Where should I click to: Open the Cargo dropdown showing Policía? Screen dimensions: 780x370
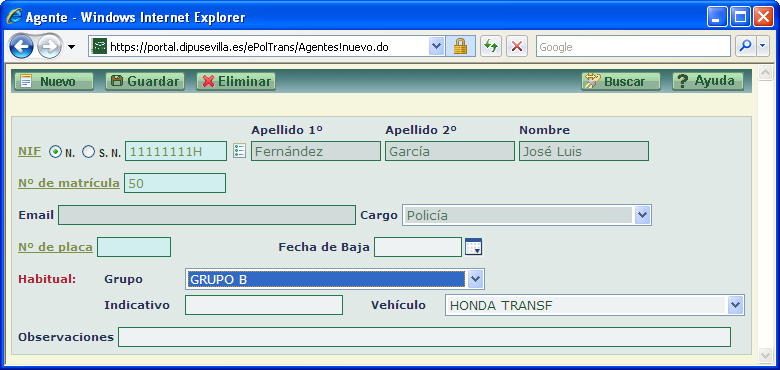[527, 215]
